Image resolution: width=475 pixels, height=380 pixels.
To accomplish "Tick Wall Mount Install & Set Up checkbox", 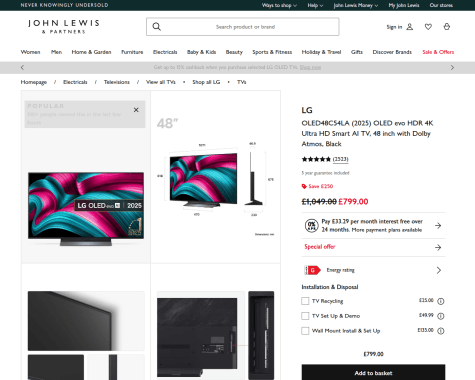I will 305,331.
